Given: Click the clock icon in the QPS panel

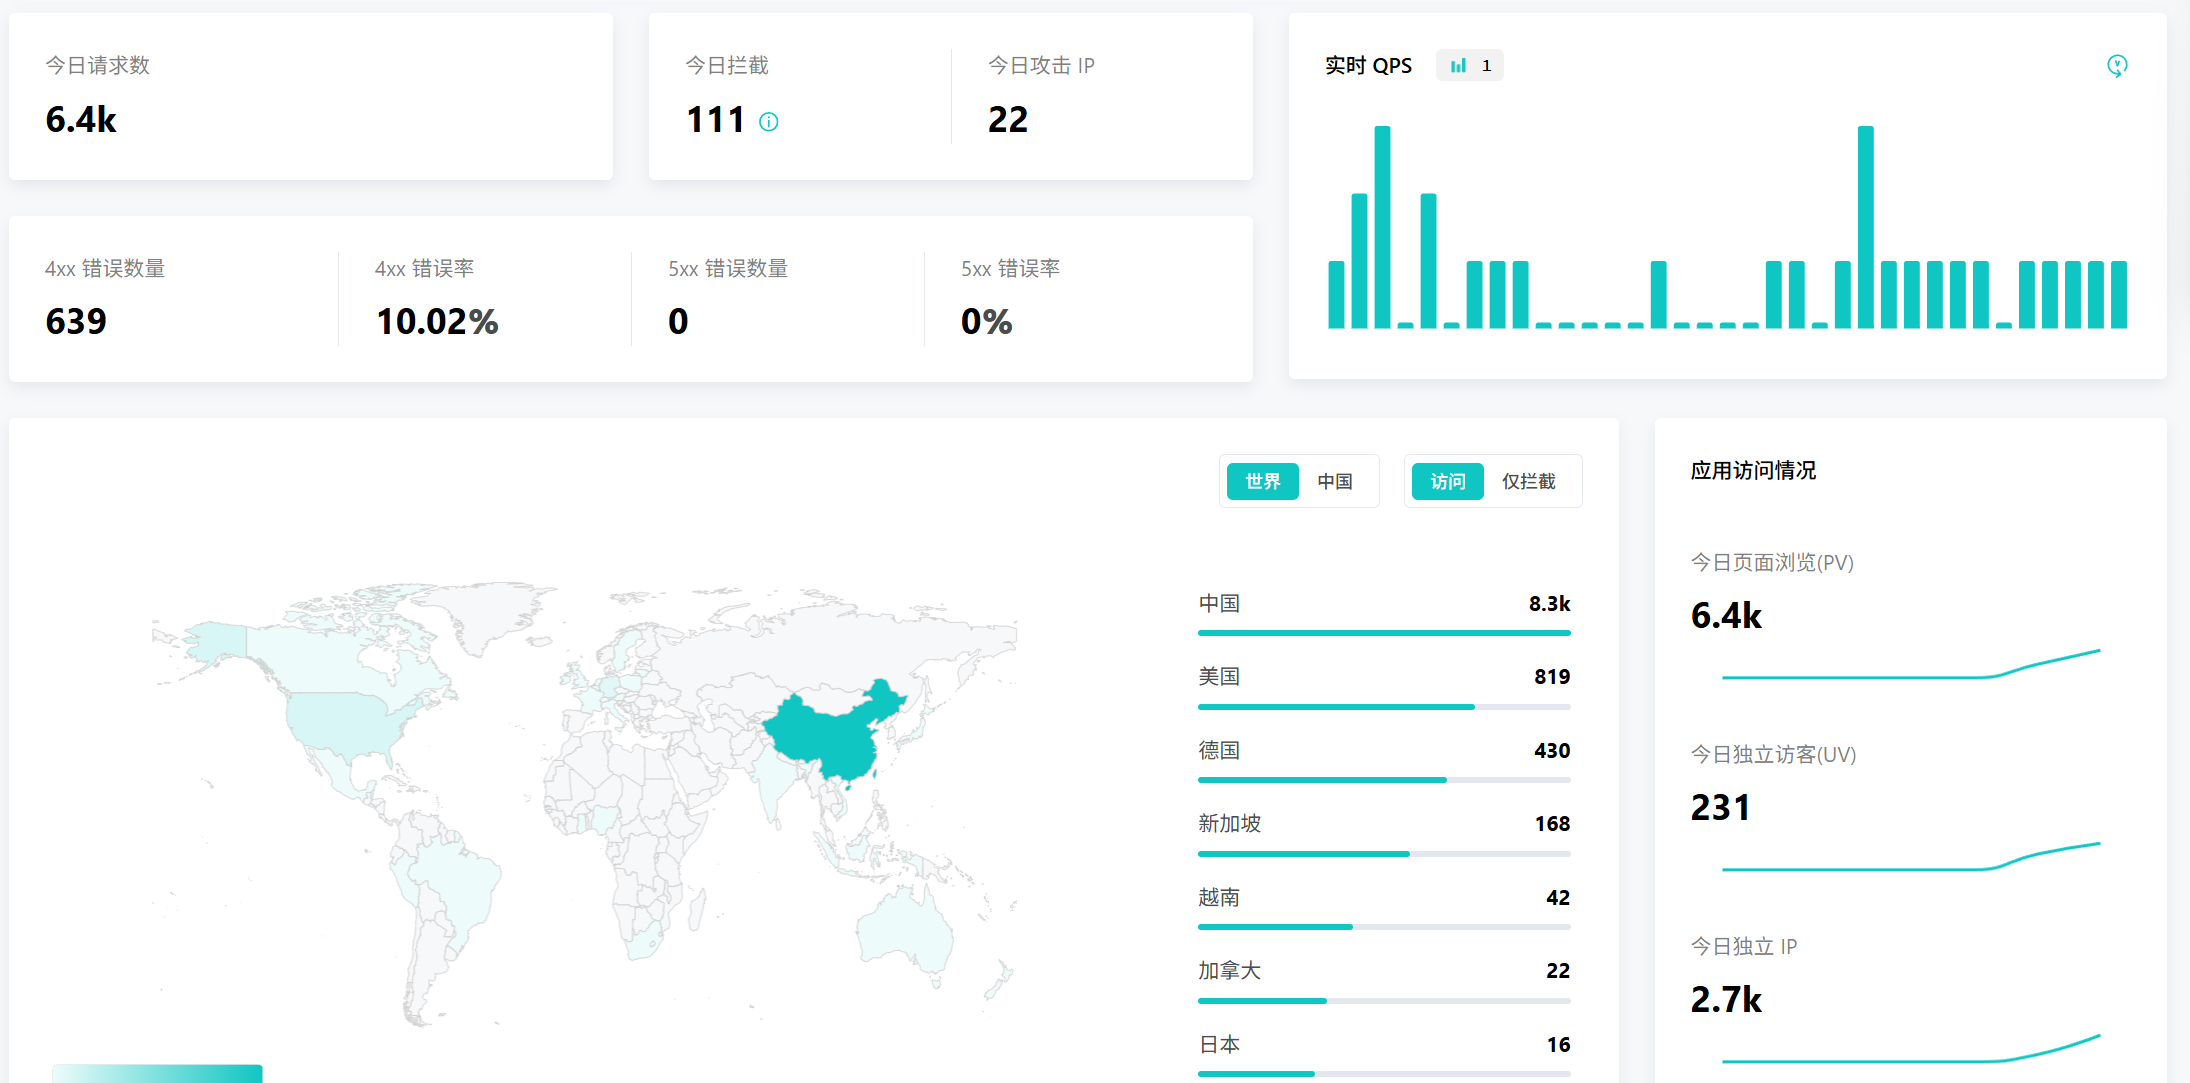Looking at the screenshot, I should click(2116, 66).
